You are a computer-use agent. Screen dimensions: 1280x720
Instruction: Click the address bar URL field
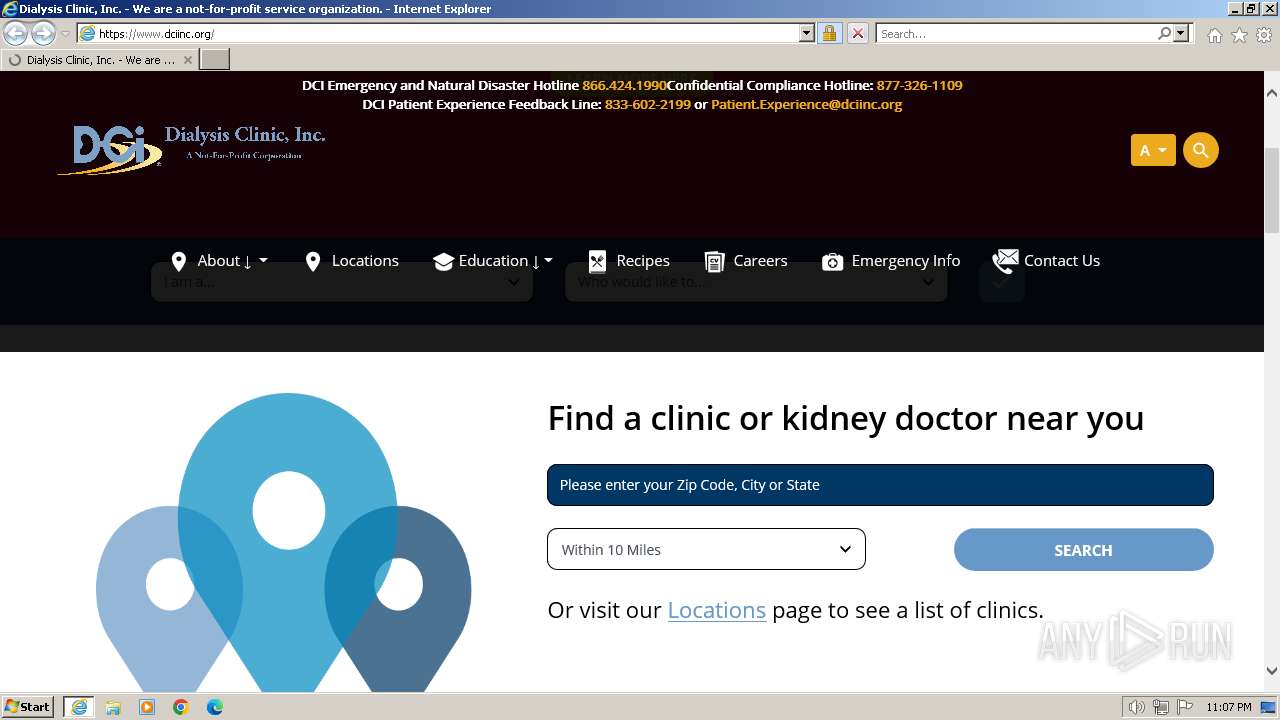tap(447, 33)
